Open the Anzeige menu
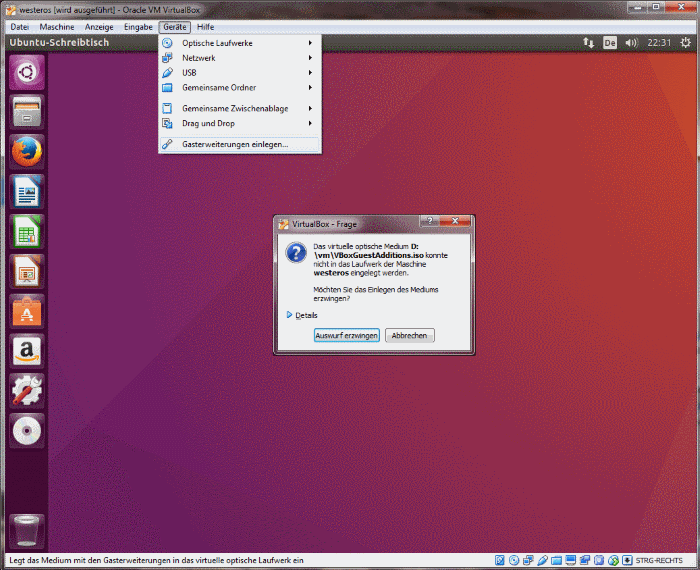700x570 pixels. click(x=99, y=27)
